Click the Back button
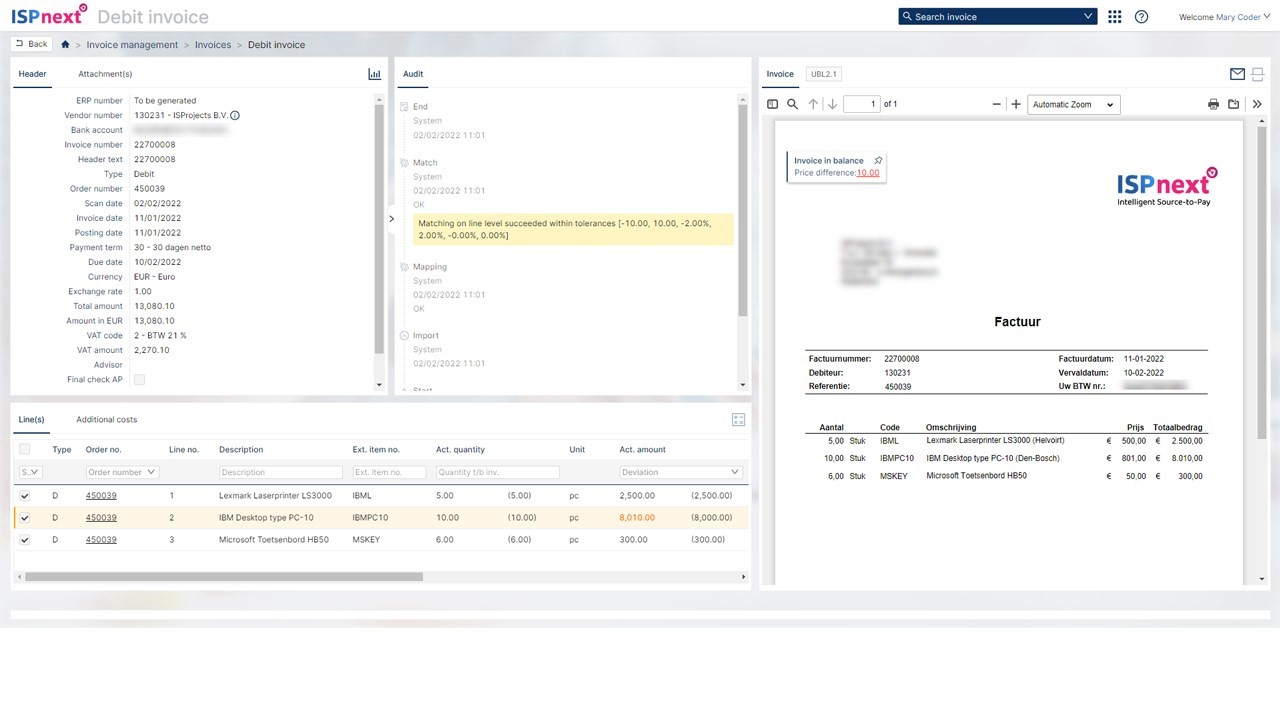1280x720 pixels. 30,44
